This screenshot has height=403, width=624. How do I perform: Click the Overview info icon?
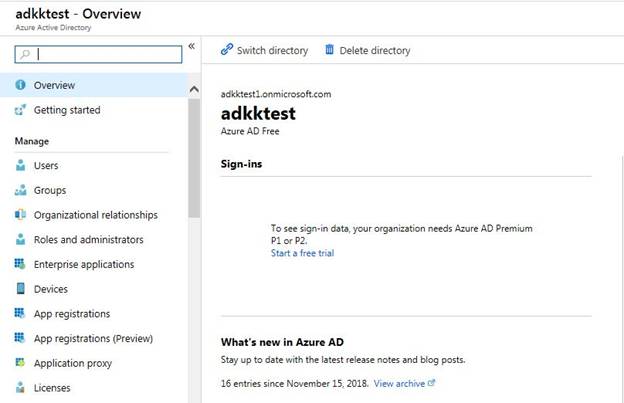(x=20, y=85)
